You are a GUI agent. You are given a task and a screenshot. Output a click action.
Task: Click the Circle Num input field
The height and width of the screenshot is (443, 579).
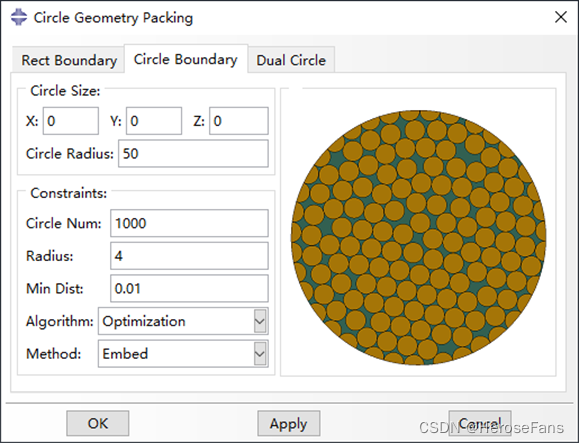coord(189,223)
